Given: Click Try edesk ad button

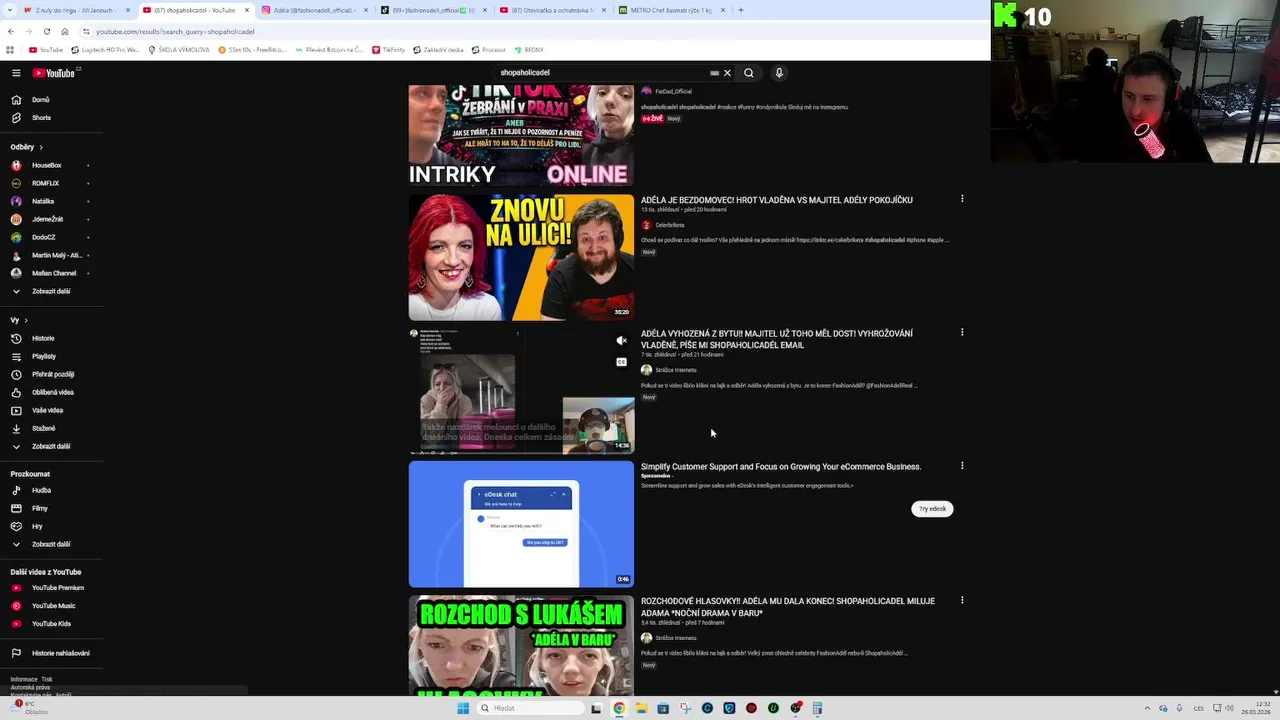Looking at the screenshot, I should pos(932,509).
